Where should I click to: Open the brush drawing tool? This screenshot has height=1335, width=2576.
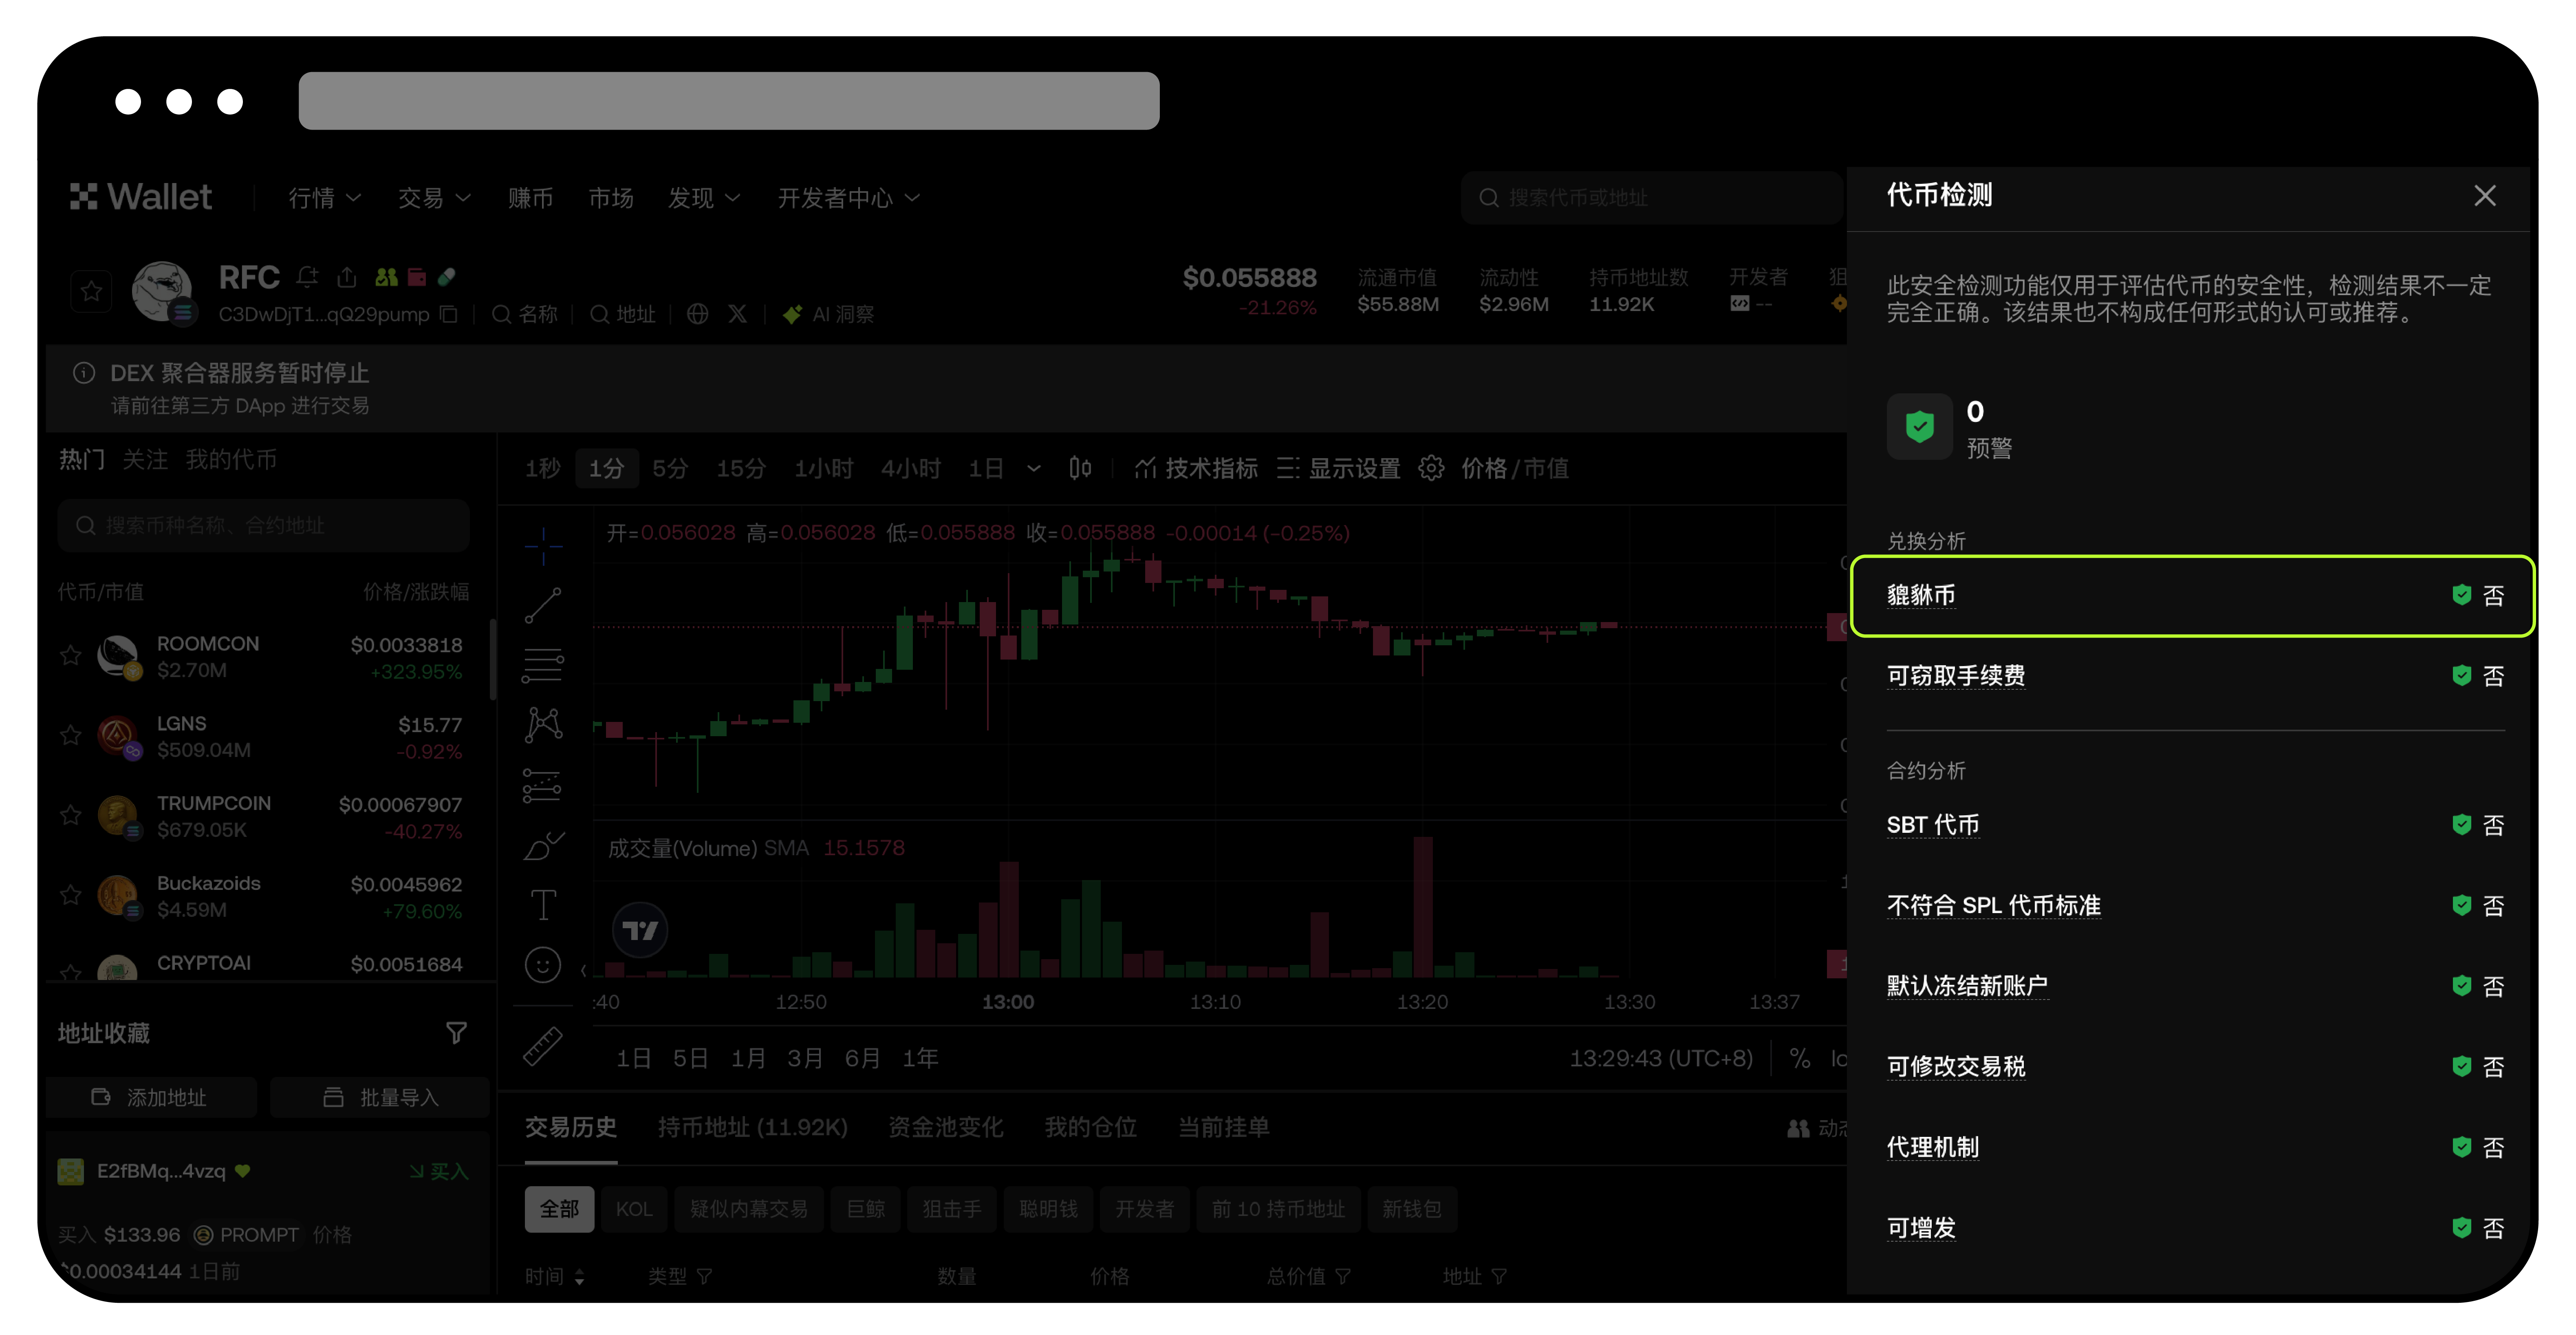[x=543, y=845]
